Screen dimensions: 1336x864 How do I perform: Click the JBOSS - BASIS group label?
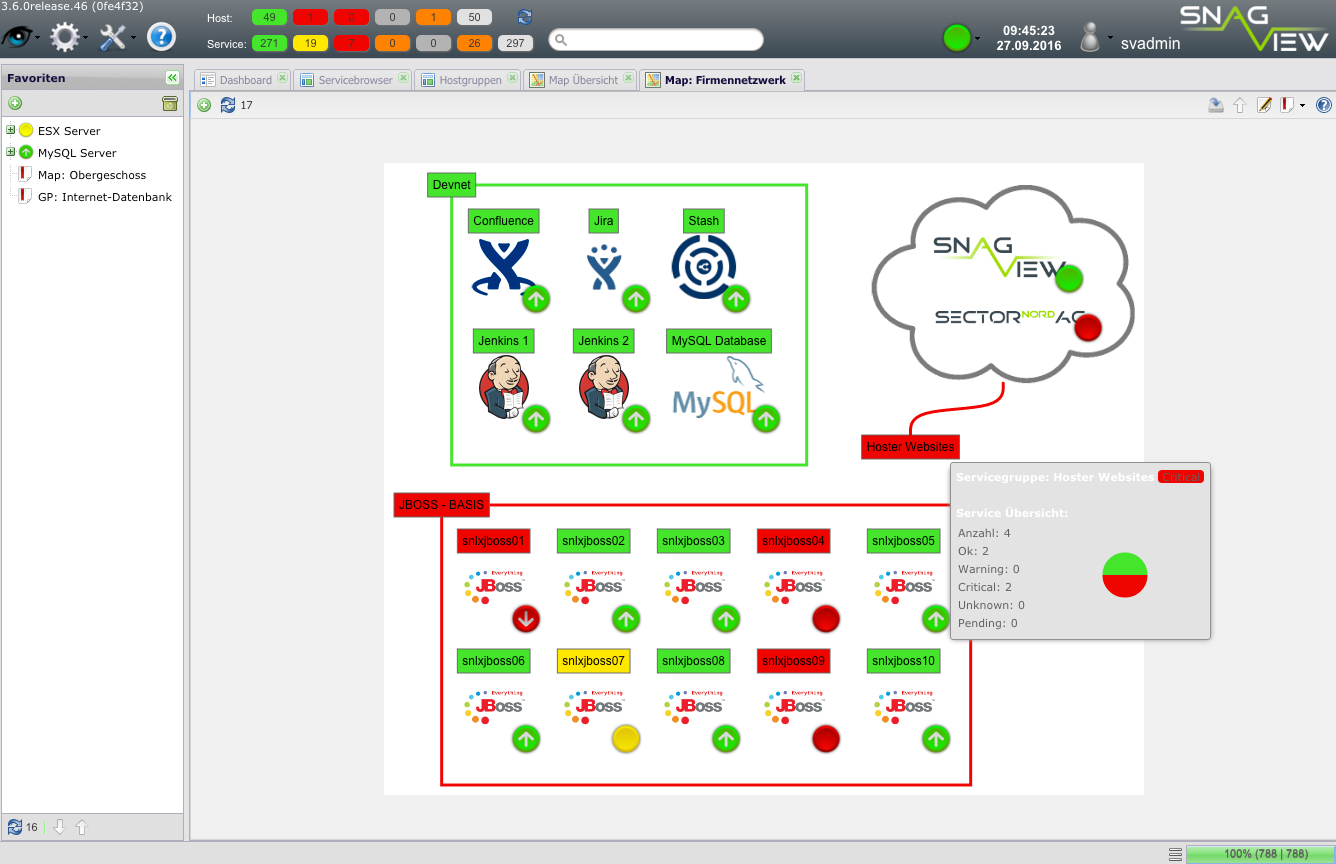(440, 505)
